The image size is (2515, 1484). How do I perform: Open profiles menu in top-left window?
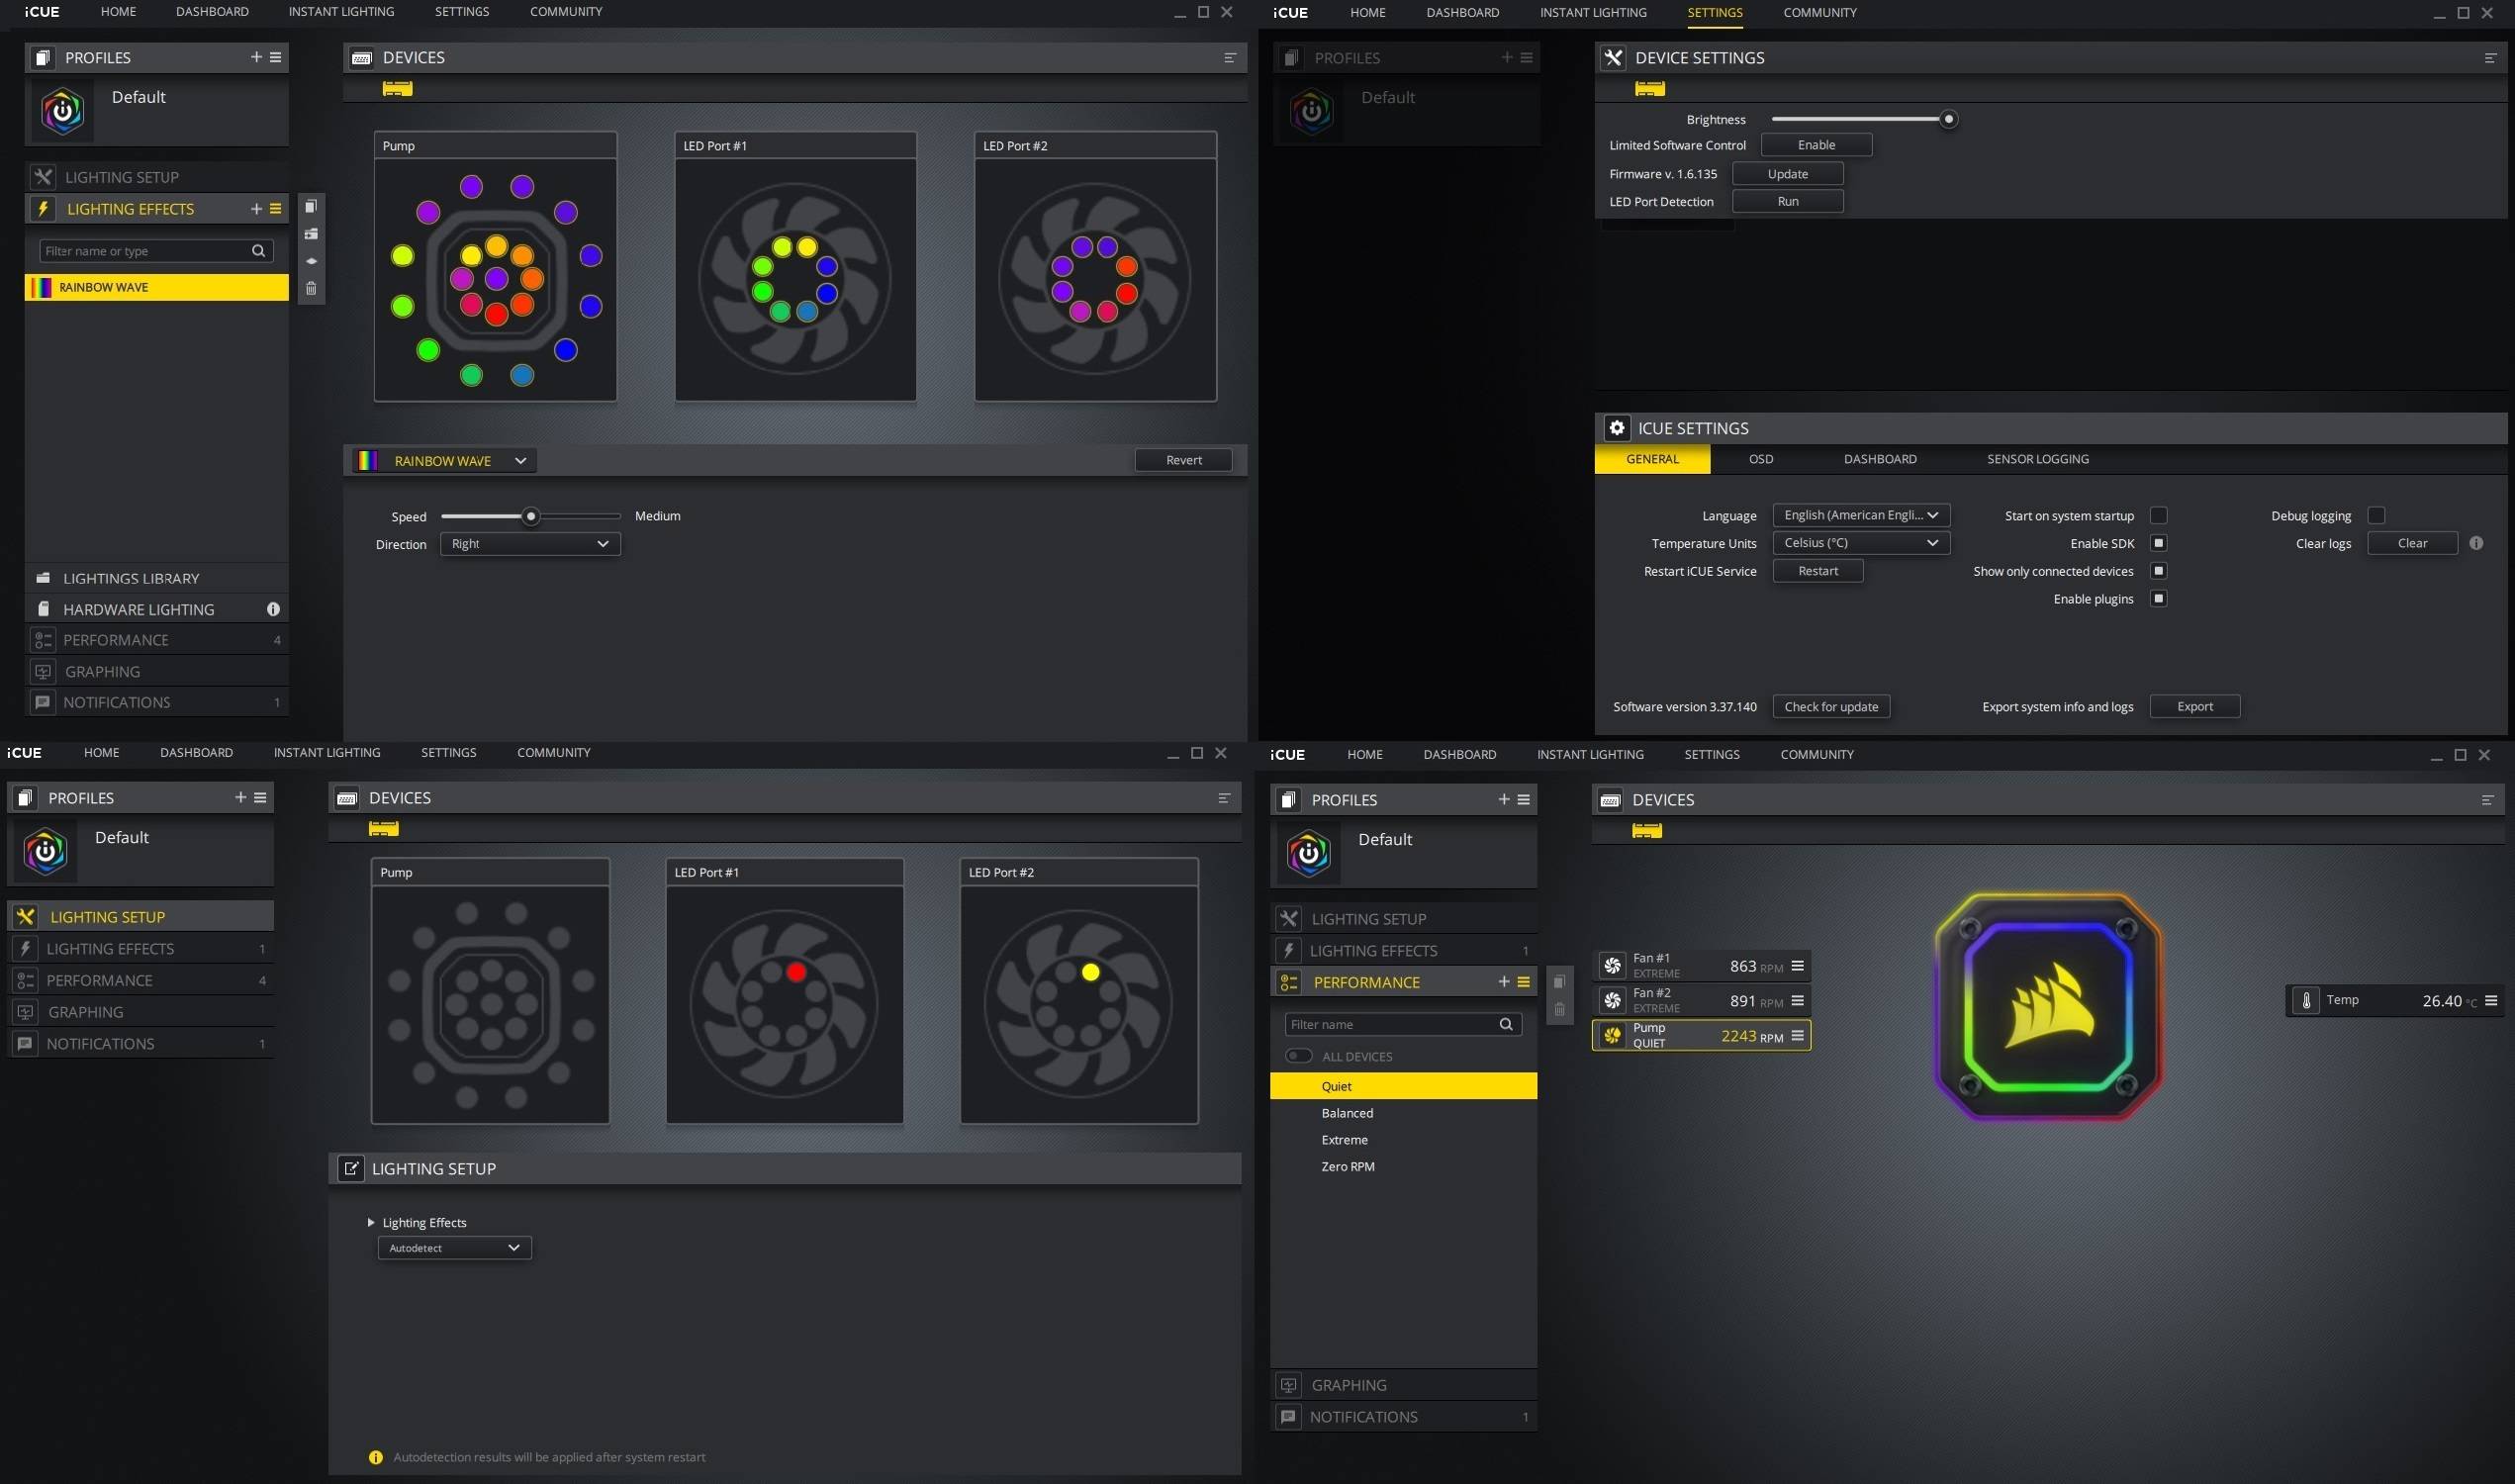[x=276, y=57]
